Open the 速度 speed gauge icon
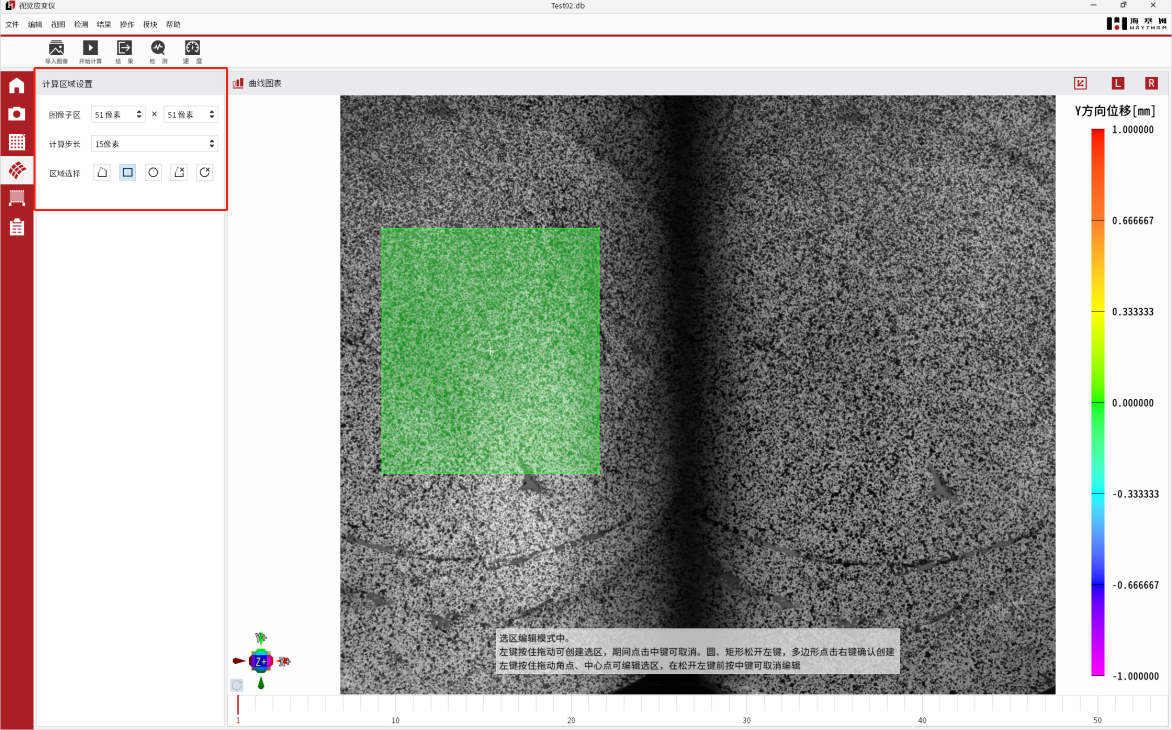1172x730 pixels. (192, 48)
